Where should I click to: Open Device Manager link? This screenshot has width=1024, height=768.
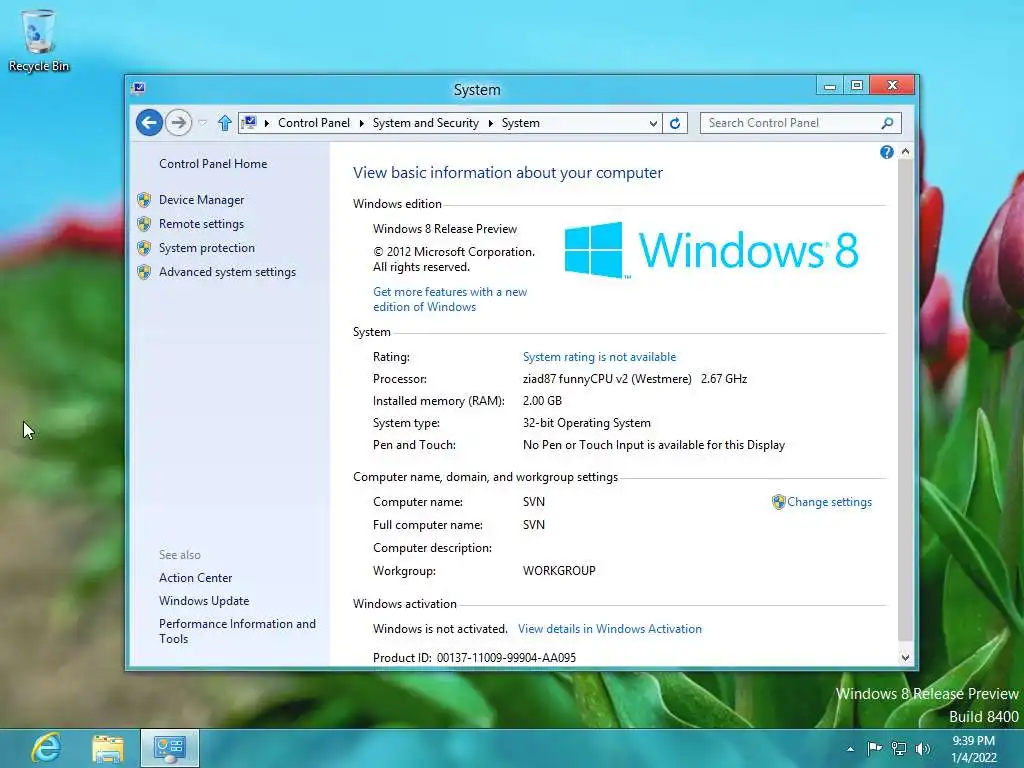(x=201, y=200)
